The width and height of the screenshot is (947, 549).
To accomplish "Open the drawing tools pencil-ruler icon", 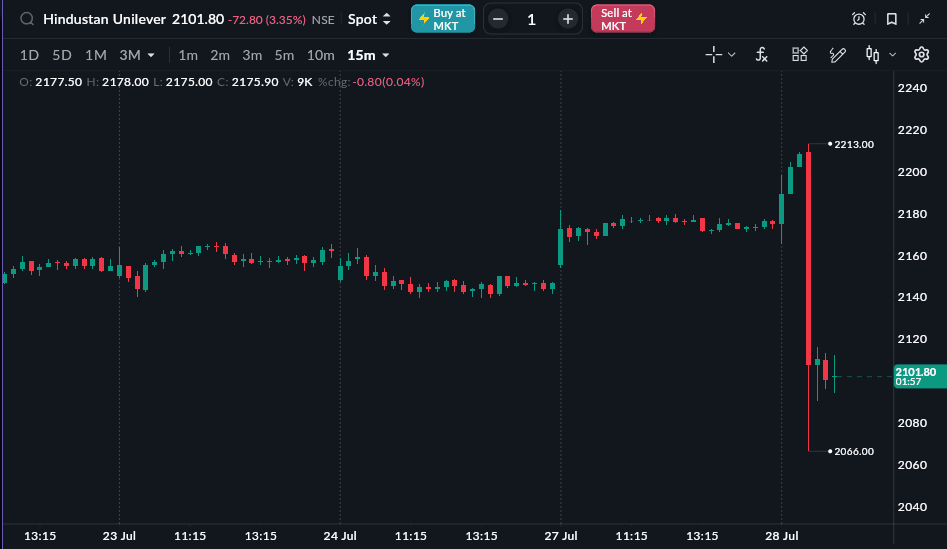I will [x=837, y=55].
